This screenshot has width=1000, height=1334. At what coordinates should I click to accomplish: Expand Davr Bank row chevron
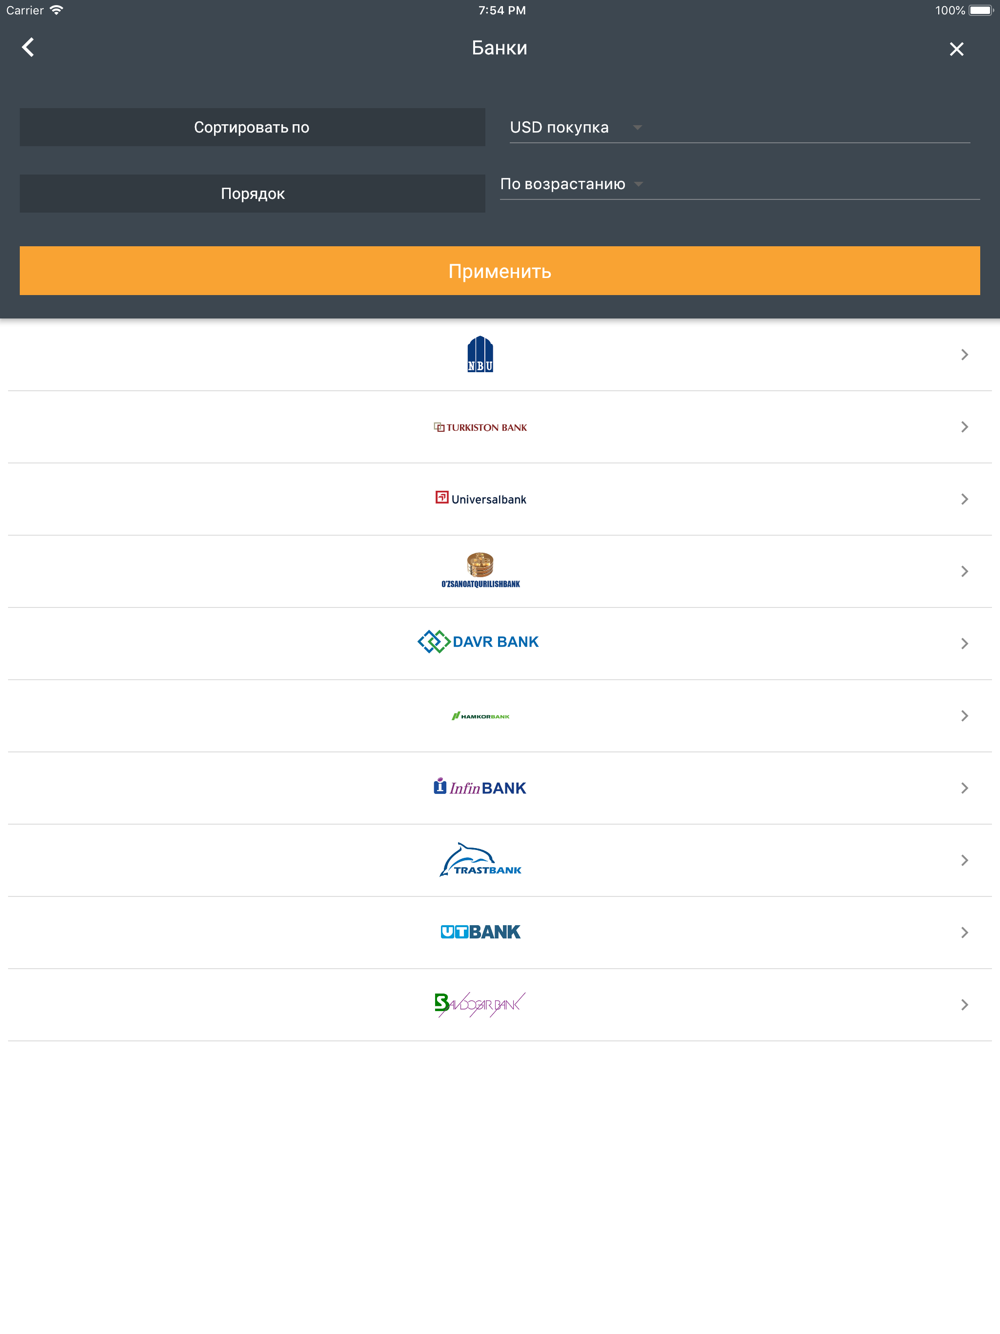tap(964, 643)
